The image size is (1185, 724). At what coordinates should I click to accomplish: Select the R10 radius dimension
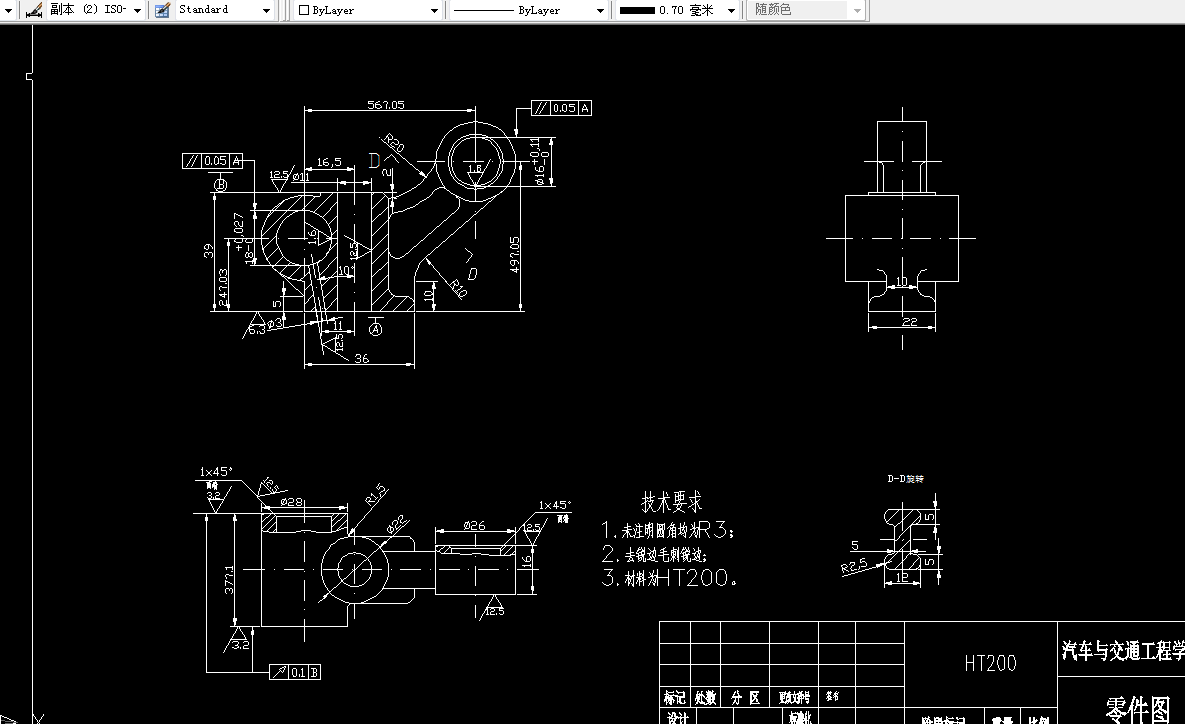[x=458, y=288]
